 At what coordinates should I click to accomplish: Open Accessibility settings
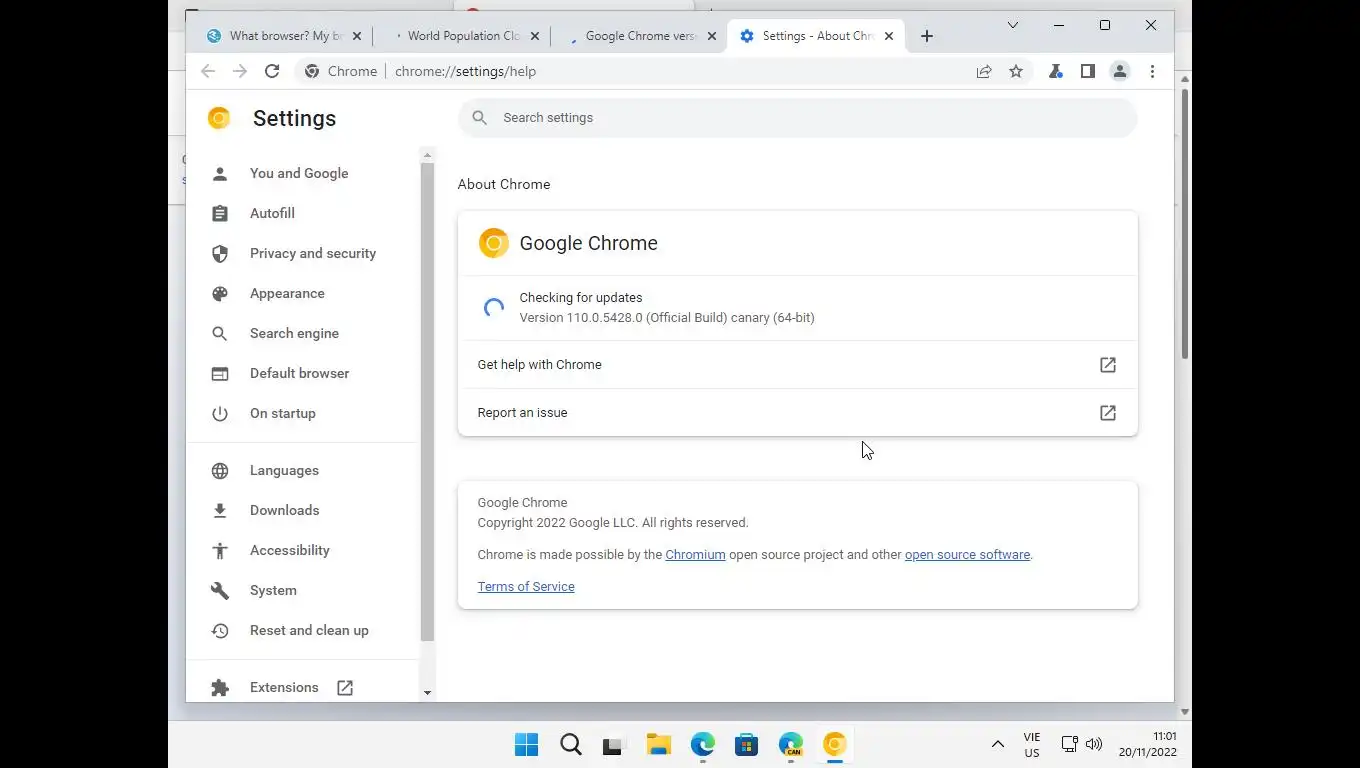289,550
